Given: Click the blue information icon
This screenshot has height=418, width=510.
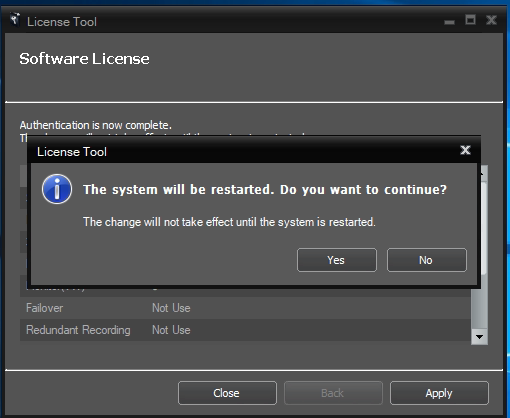Looking at the screenshot, I should point(57,189).
